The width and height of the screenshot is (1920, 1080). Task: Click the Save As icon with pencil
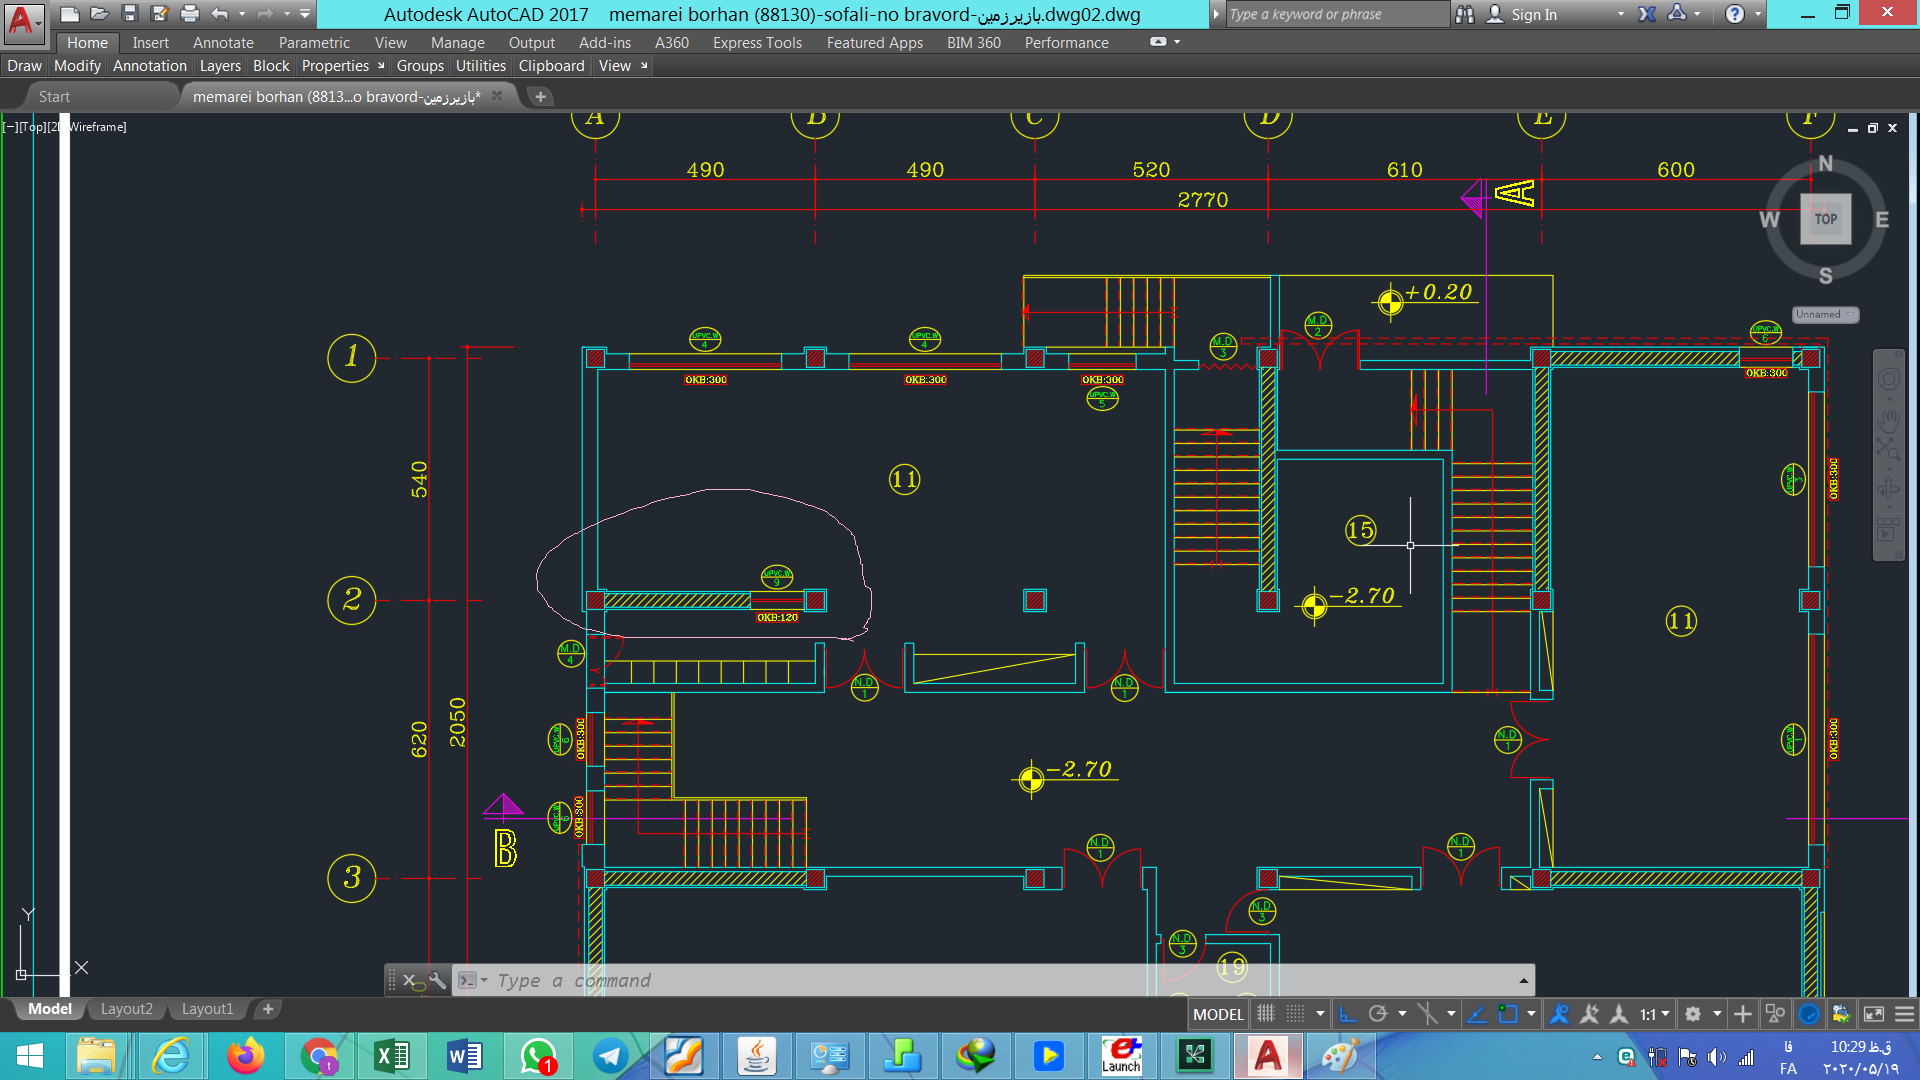[x=159, y=14]
